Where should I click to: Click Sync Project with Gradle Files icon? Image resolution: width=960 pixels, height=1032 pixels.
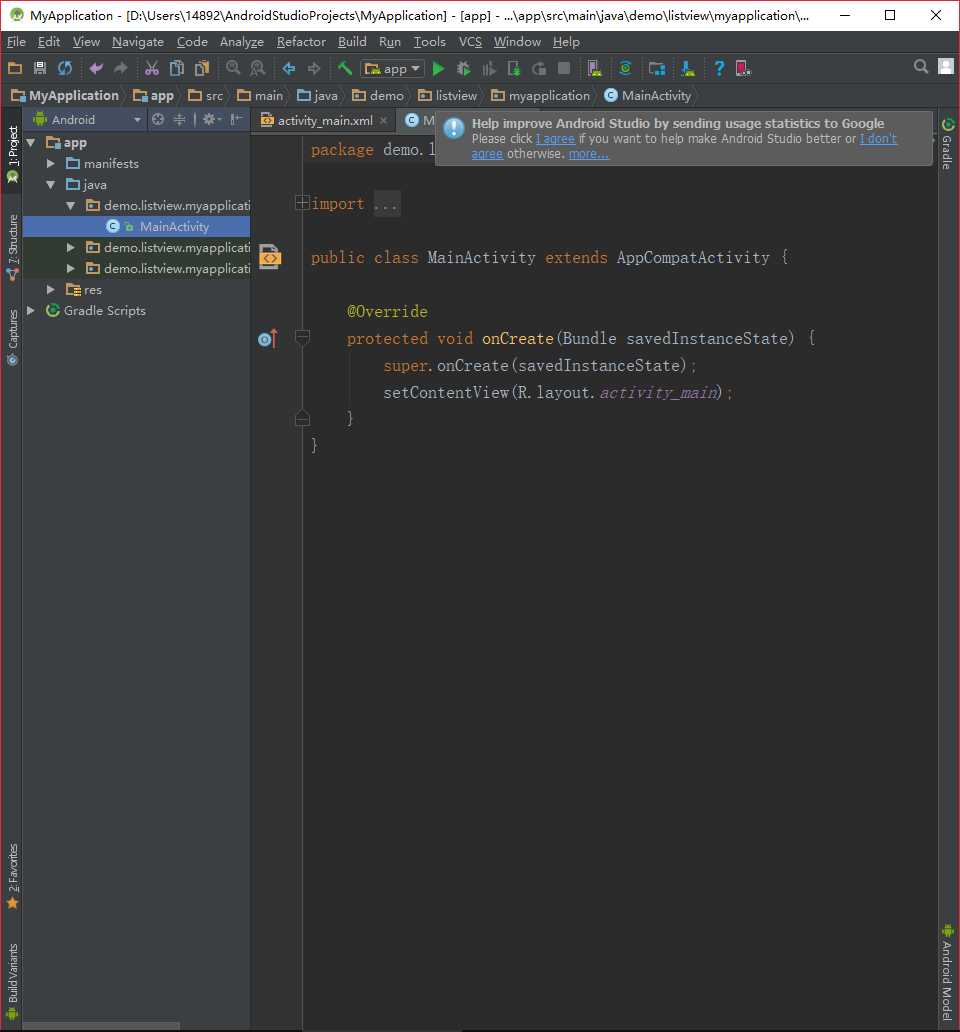[625, 68]
